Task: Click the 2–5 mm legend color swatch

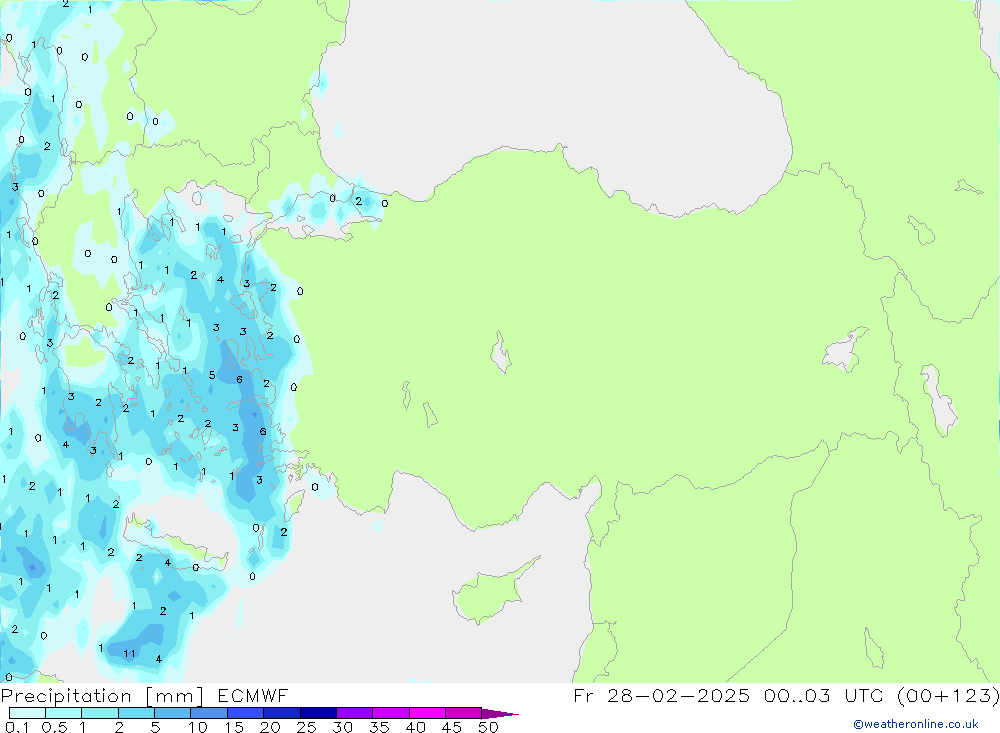Action: coord(136,713)
